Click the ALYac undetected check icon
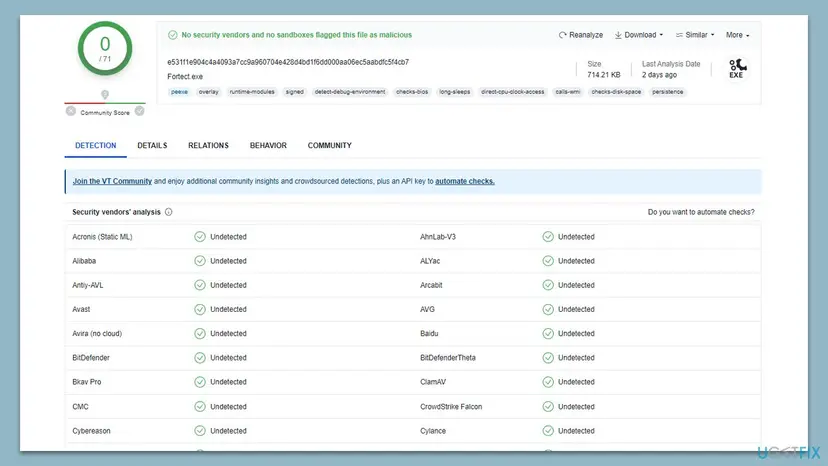Viewport: 828px width, 466px height. (548, 261)
